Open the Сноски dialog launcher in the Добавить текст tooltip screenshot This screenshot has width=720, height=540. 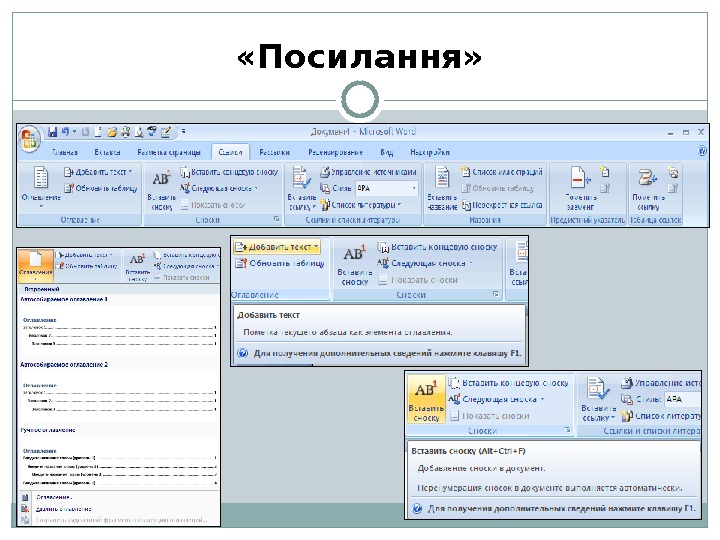(x=496, y=294)
